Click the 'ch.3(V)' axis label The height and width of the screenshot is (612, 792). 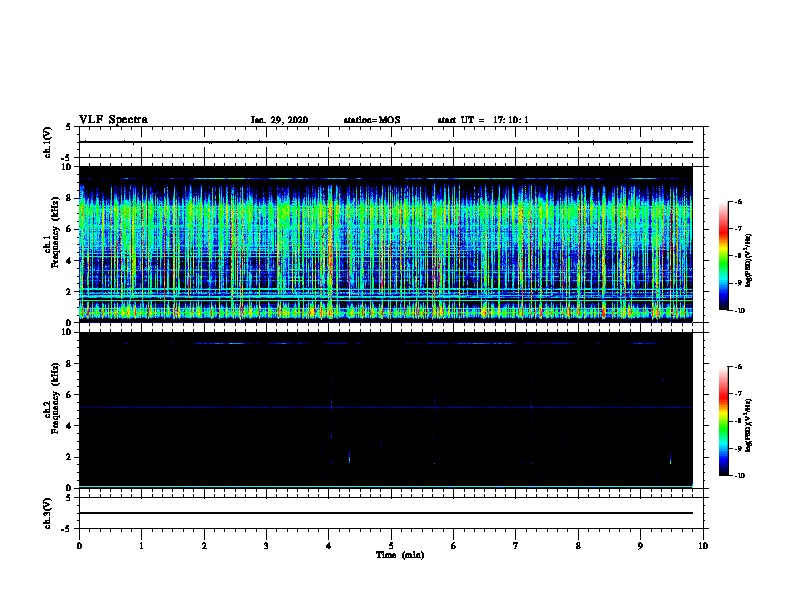point(47,513)
